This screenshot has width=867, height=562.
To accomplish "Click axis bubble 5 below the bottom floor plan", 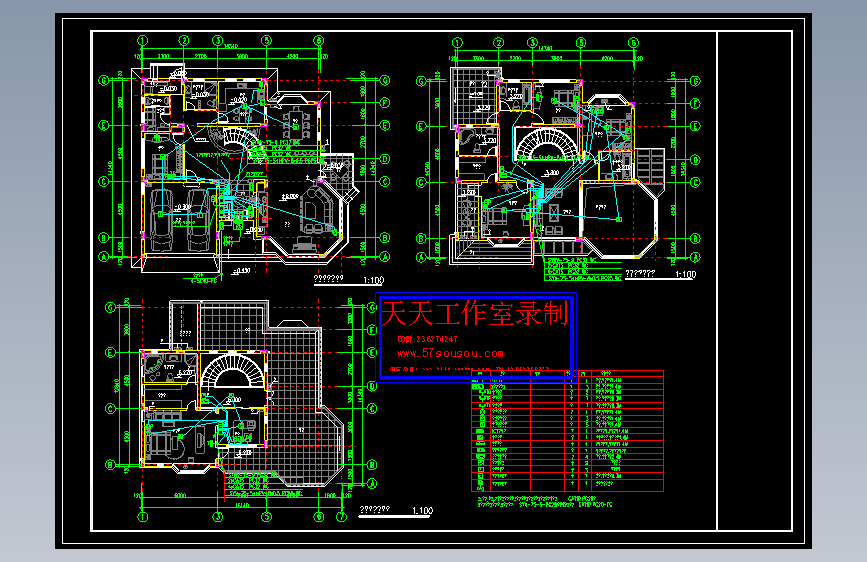I will click(x=267, y=517).
